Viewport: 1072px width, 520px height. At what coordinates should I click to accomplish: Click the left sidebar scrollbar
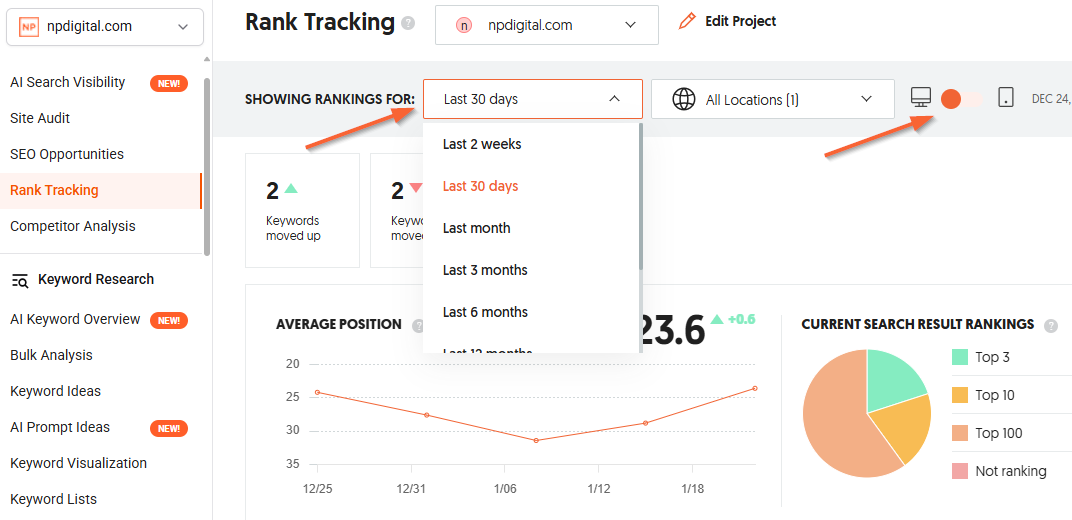point(206,166)
